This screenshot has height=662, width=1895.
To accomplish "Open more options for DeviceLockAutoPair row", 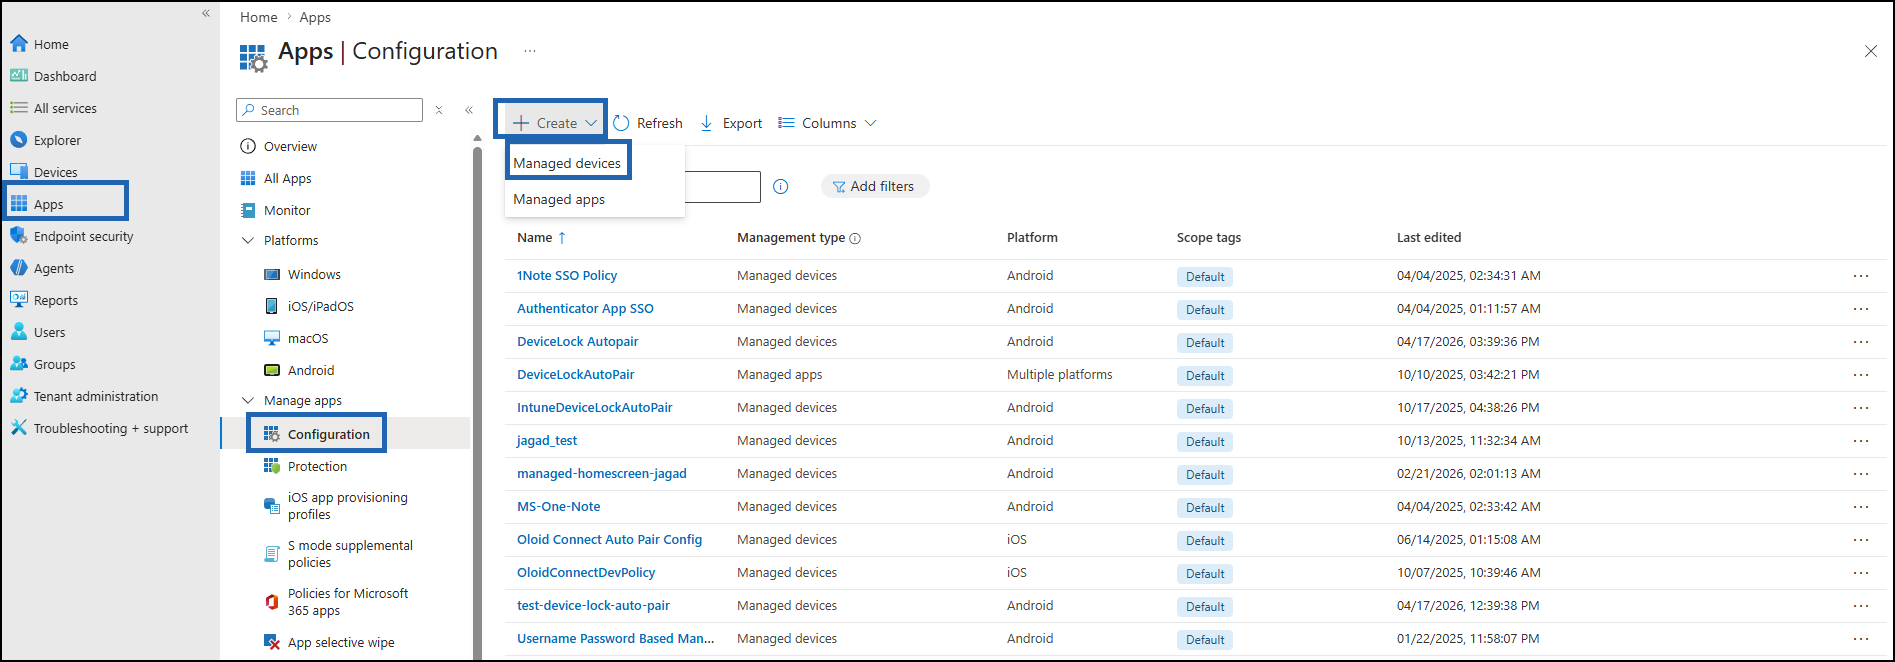I will [1860, 374].
